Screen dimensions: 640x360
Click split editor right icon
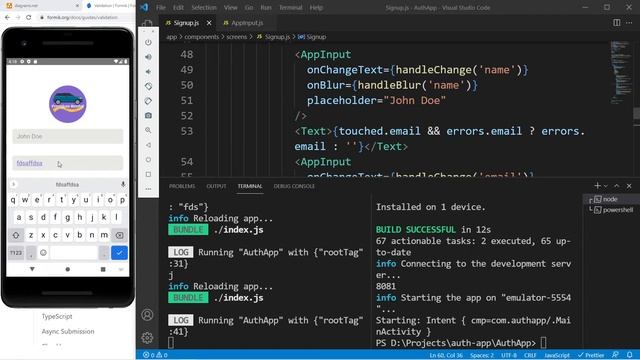pyautogui.click(x=616, y=23)
